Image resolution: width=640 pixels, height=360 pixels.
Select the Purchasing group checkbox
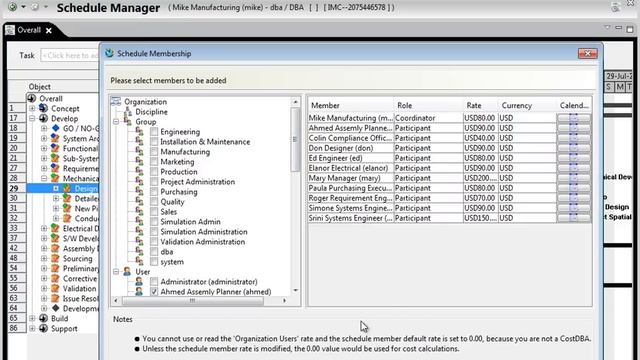click(x=154, y=192)
